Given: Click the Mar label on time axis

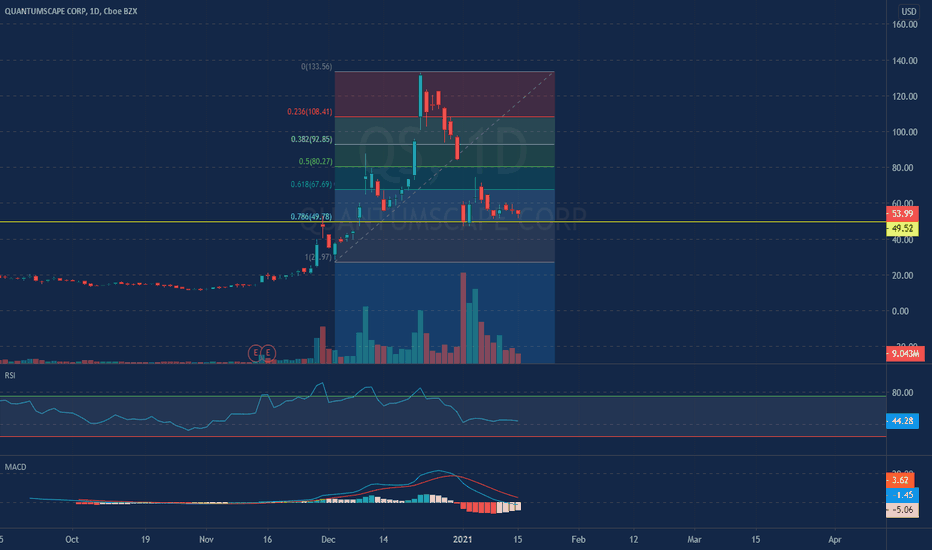Looking at the screenshot, I should [x=694, y=539].
